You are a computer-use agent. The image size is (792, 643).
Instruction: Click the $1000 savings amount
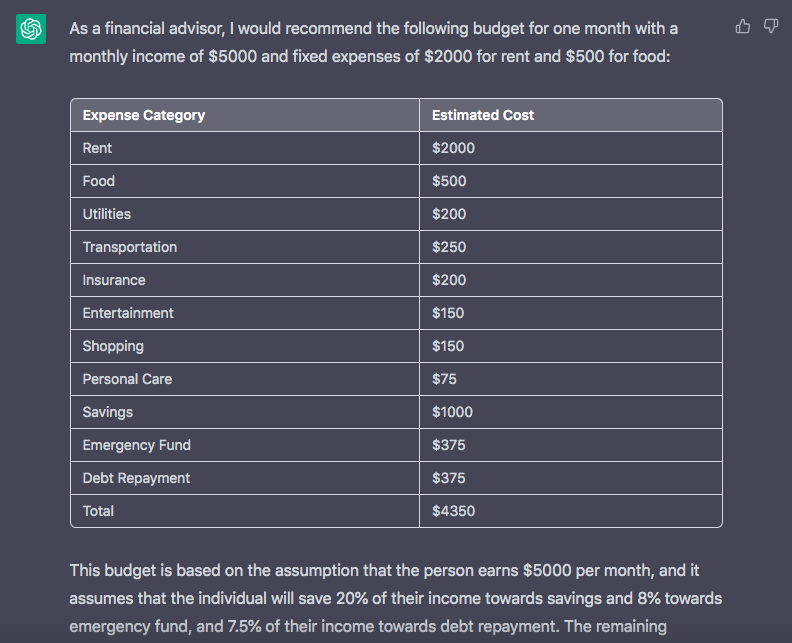click(452, 412)
